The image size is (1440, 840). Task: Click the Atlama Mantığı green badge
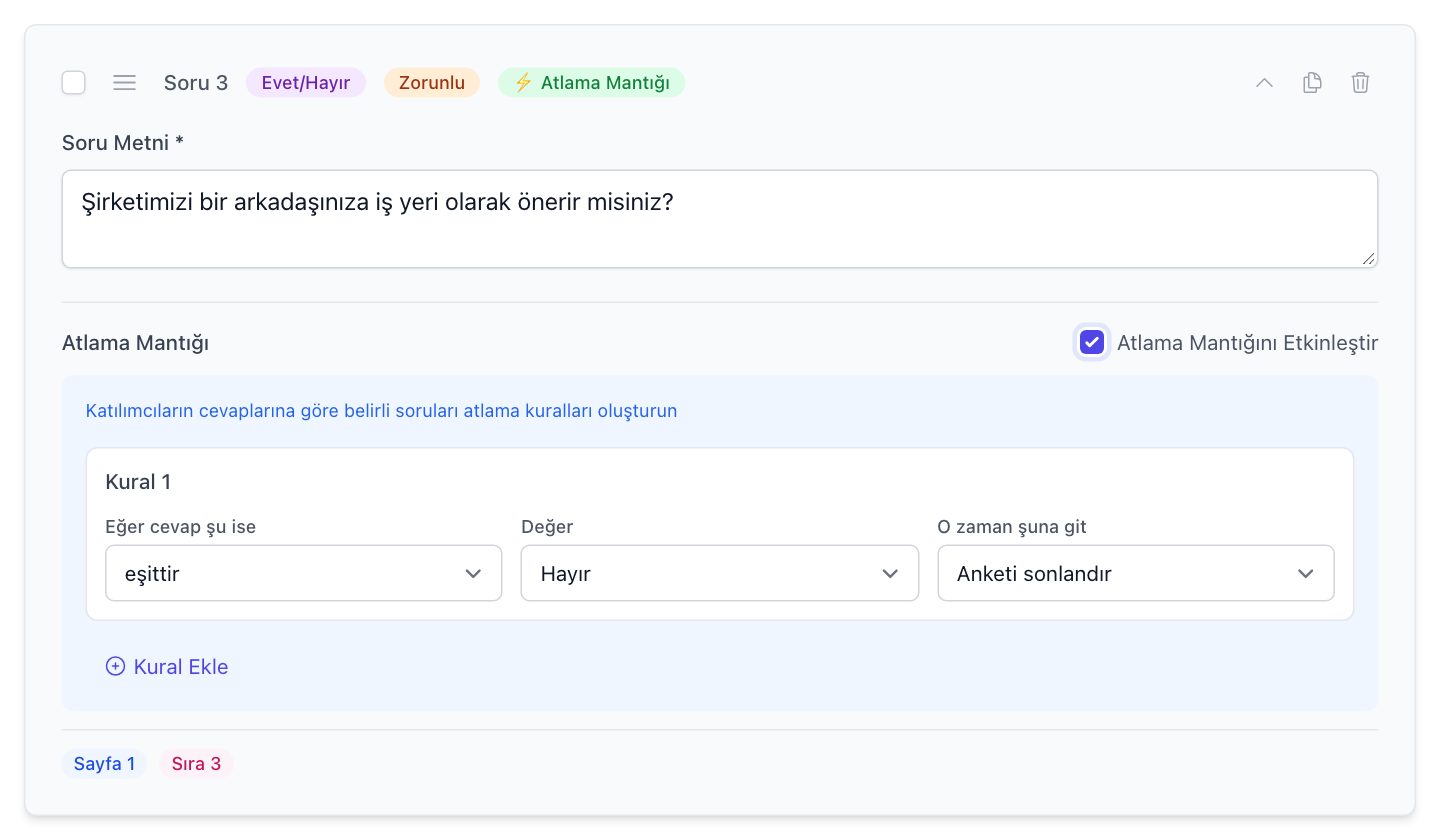[x=592, y=83]
